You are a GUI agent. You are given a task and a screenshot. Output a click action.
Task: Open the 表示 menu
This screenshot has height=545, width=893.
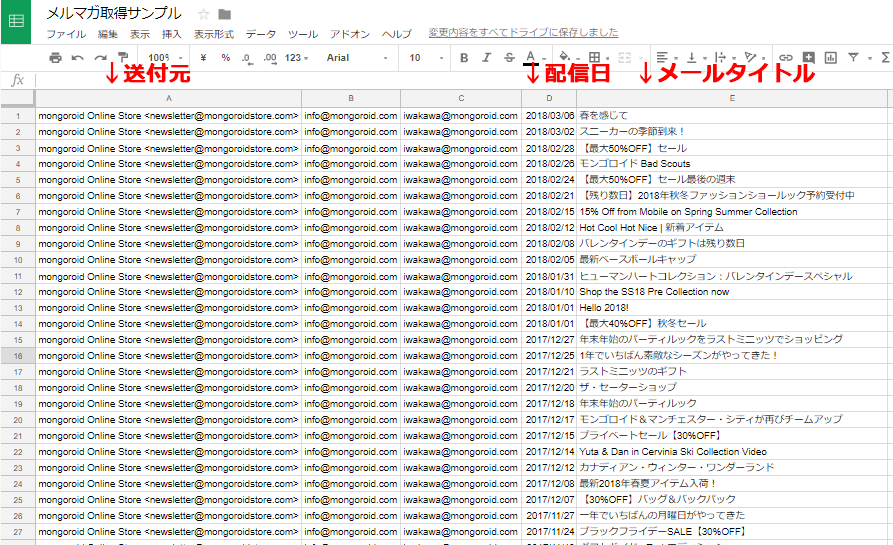[140, 34]
